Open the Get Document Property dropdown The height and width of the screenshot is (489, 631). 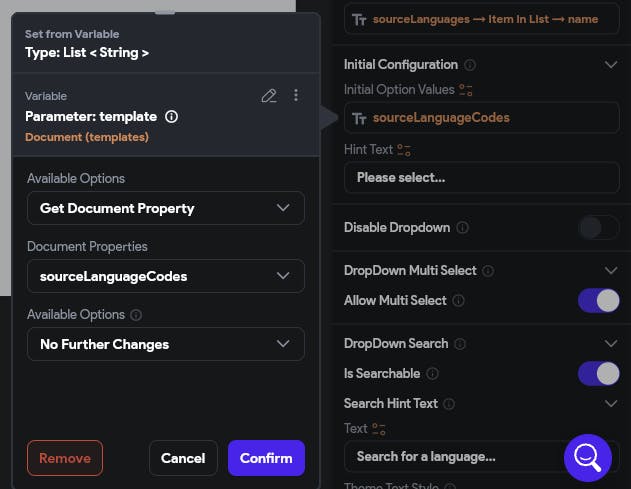pos(166,208)
